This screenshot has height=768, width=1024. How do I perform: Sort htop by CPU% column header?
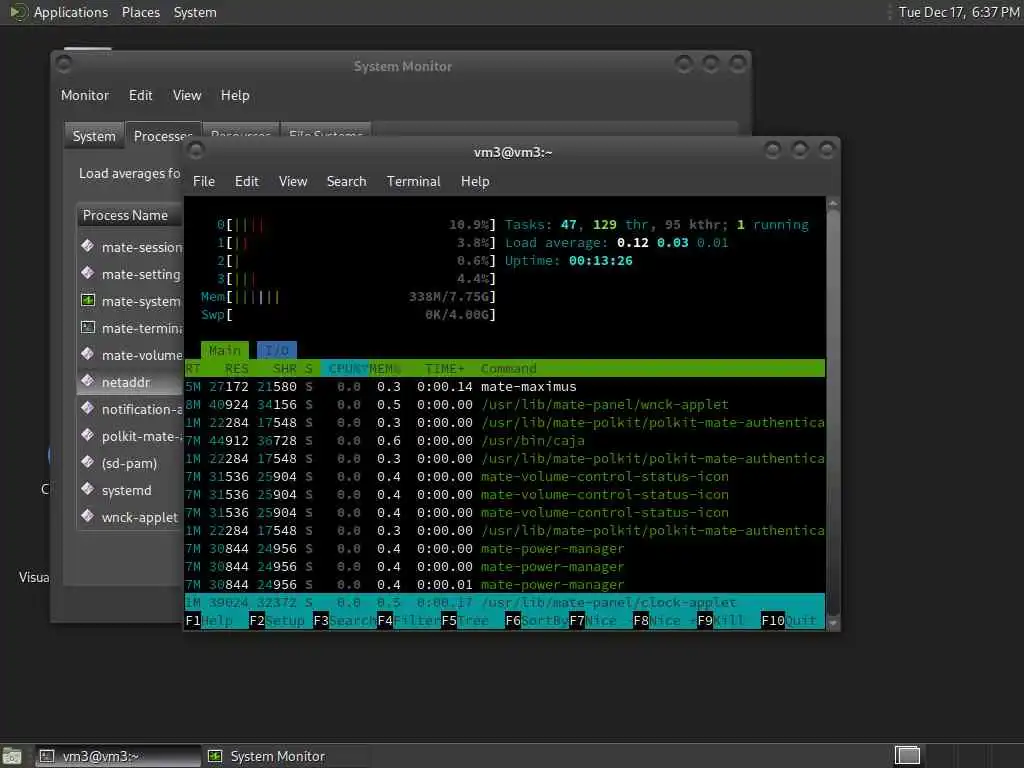(x=344, y=368)
